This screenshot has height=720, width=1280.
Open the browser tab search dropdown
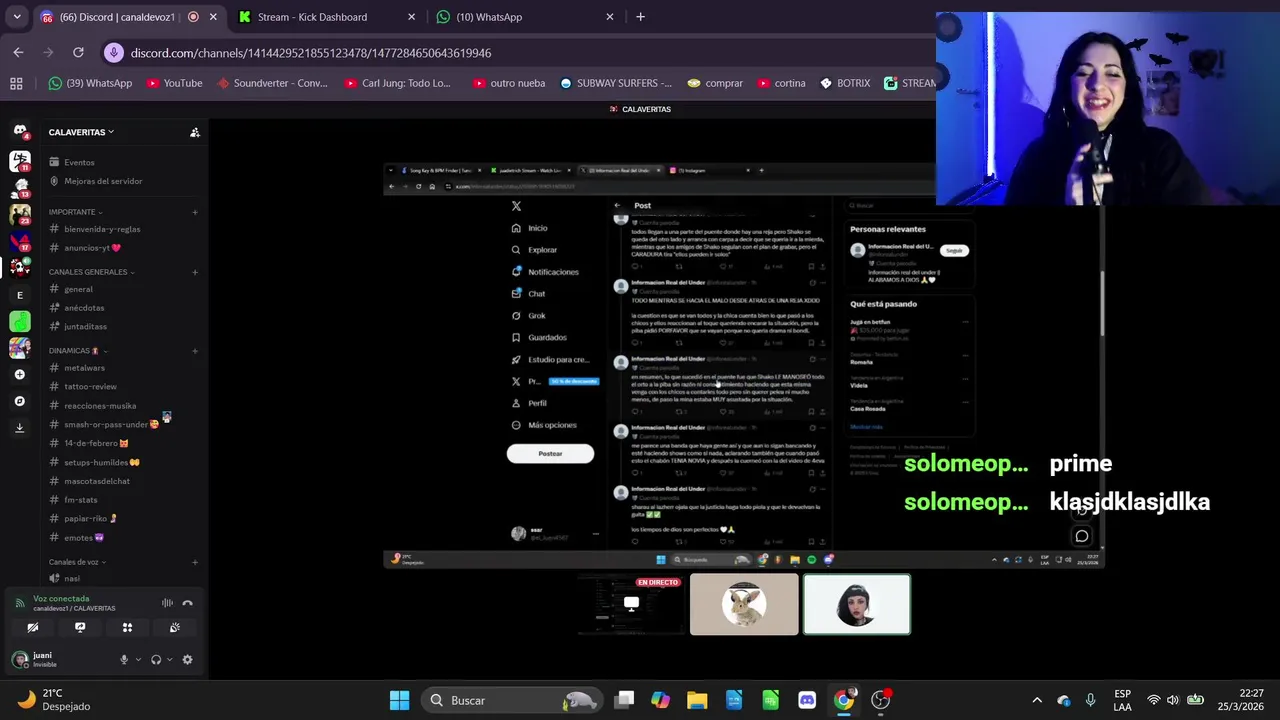pyautogui.click(x=16, y=17)
